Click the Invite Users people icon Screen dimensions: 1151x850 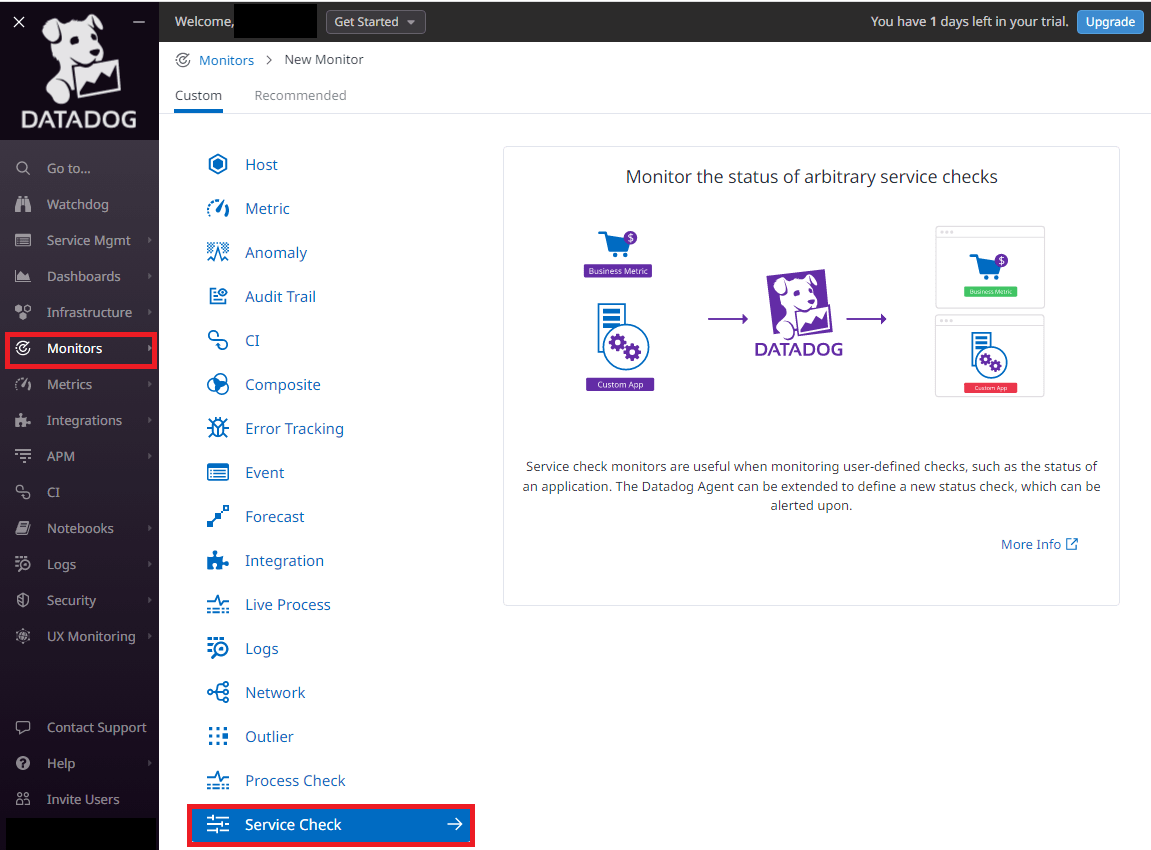coord(23,799)
